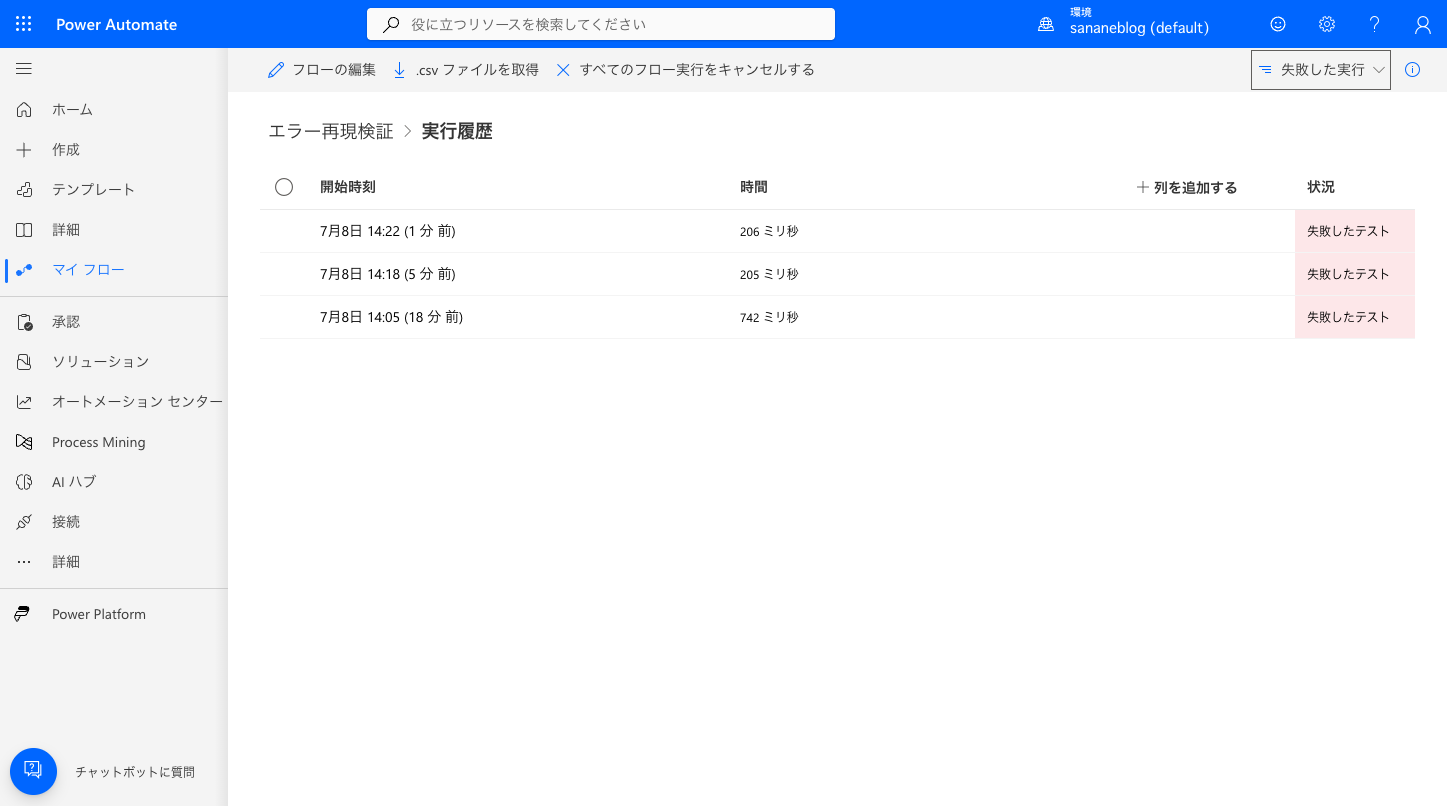This screenshot has height=806, width=1447.
Task: Click the environment picker icon
Action: pos(1046,24)
